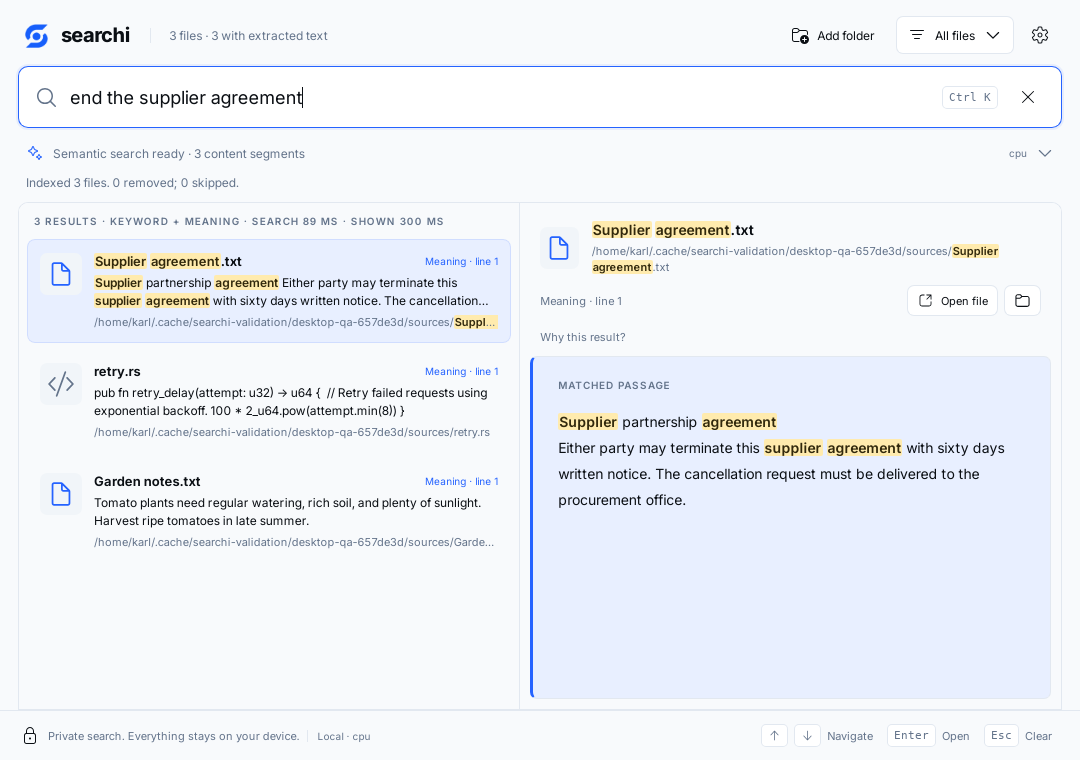This screenshot has height=760, width=1080.
Task: Click the Garden notes.txt file path
Action: tap(294, 542)
